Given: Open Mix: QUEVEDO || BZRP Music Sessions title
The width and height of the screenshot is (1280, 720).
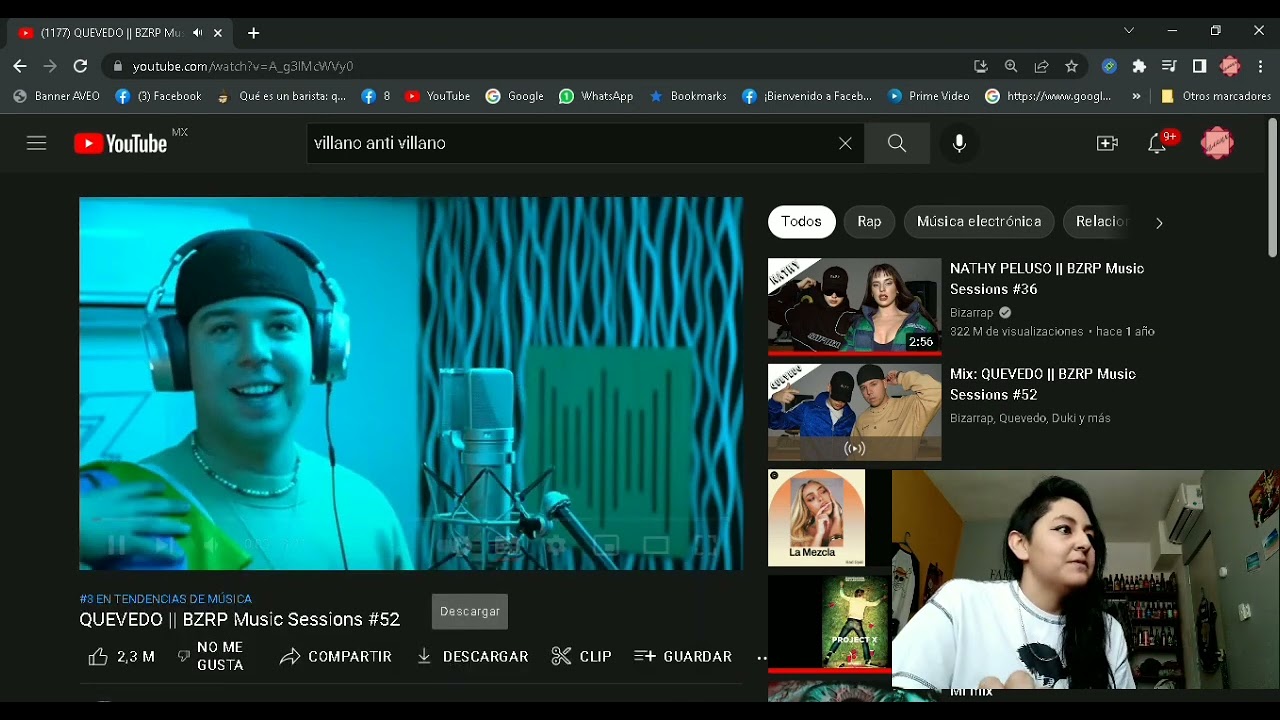Looking at the screenshot, I should point(1043,384).
